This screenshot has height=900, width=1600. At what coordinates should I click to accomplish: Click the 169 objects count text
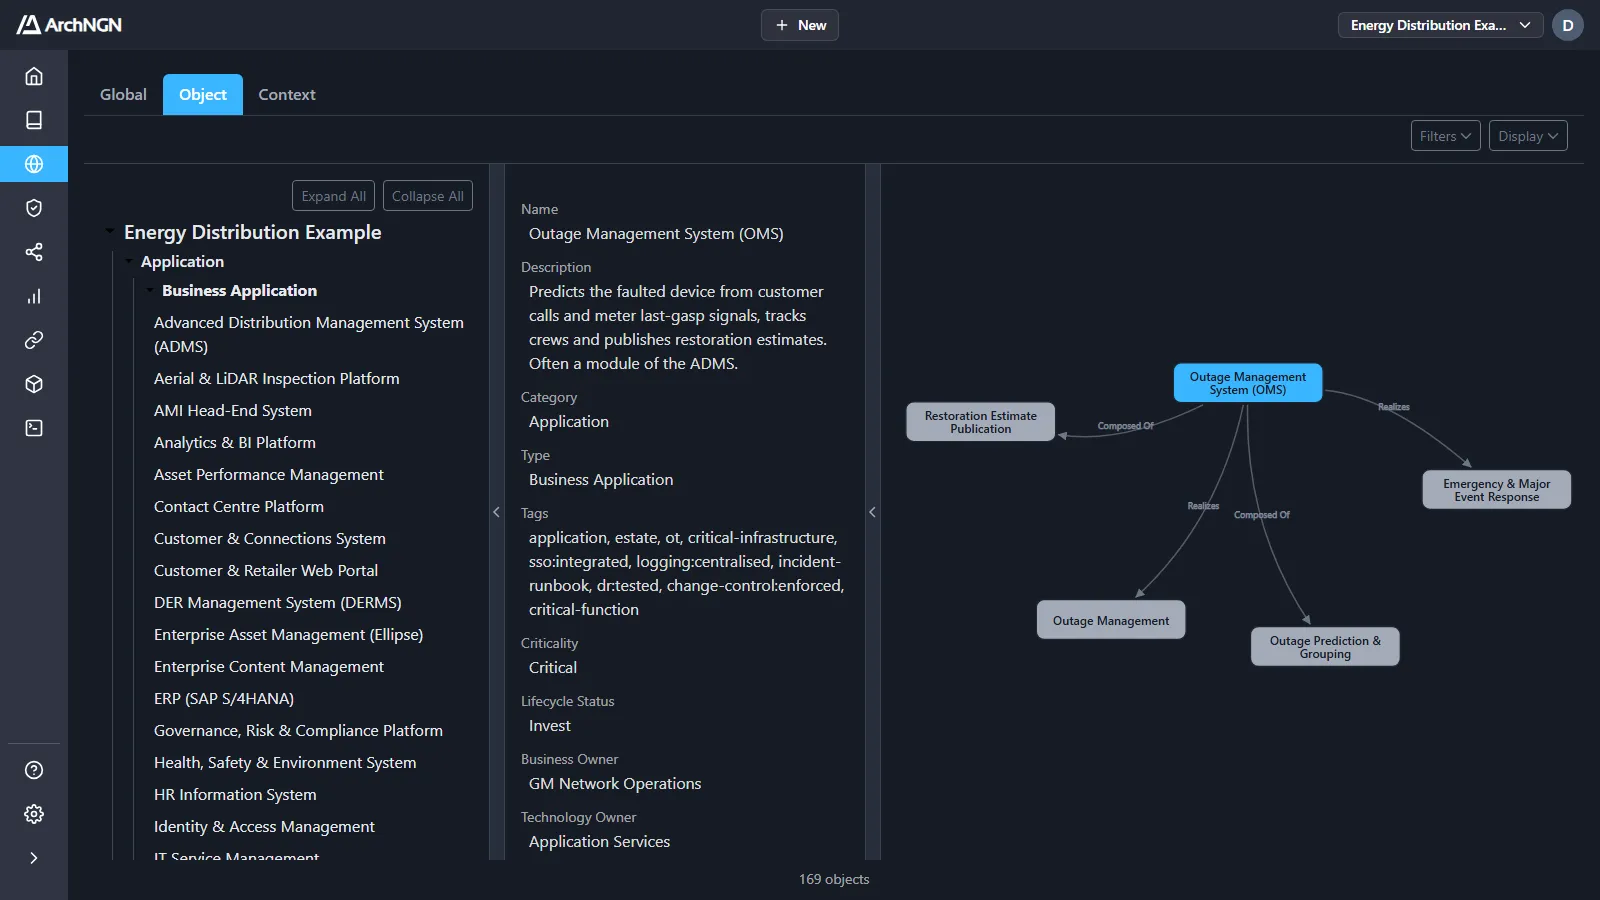click(x=834, y=879)
